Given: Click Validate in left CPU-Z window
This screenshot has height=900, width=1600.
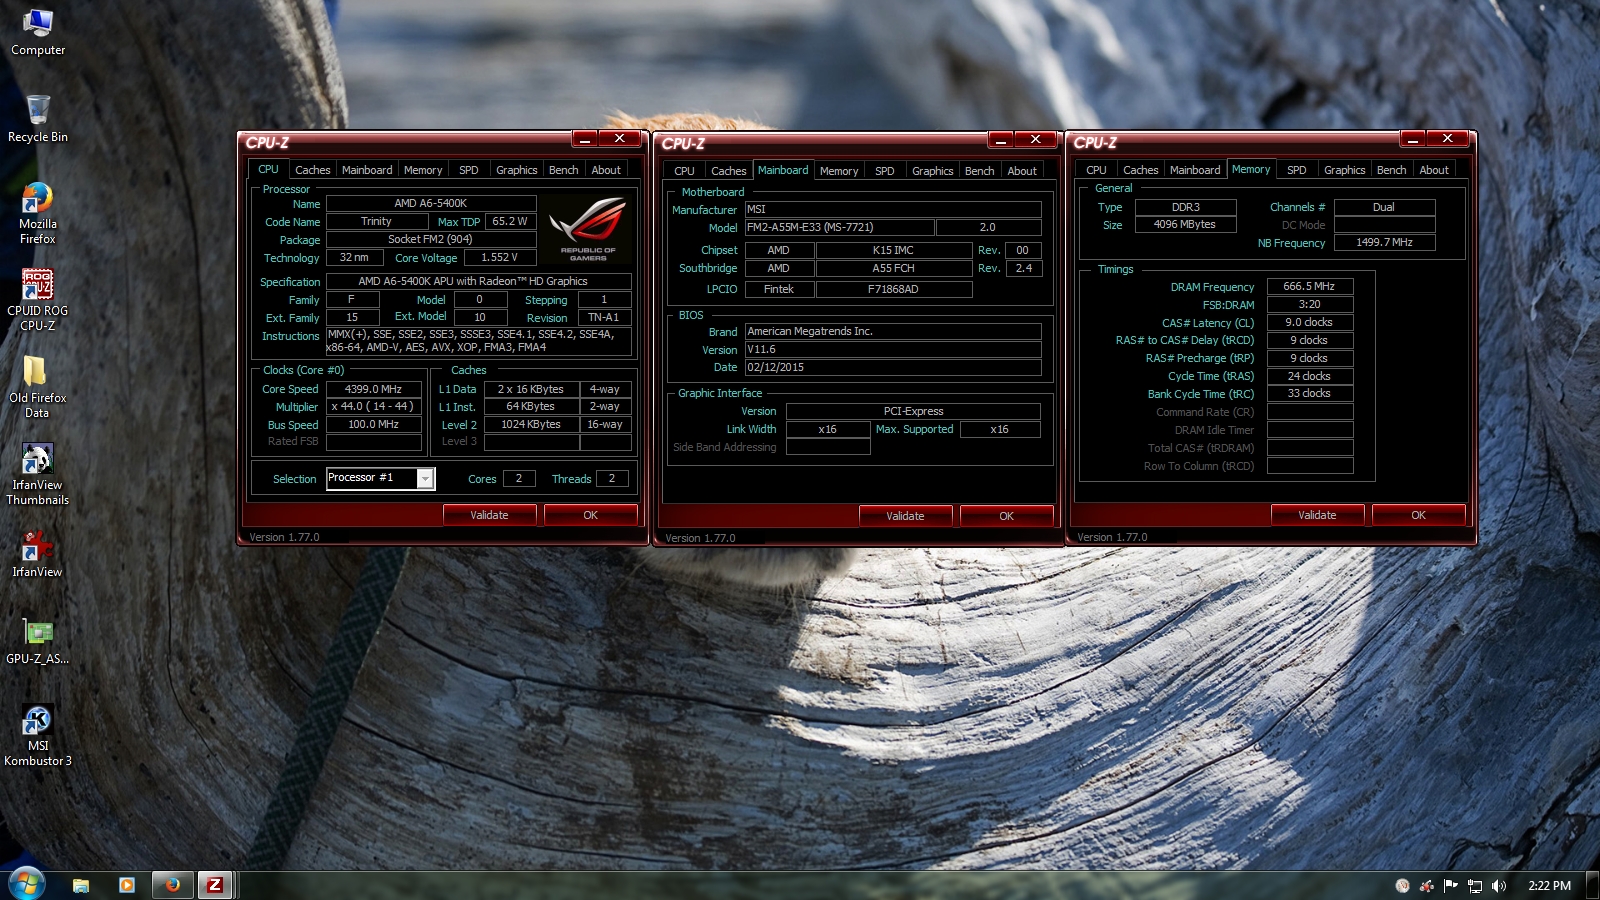Looking at the screenshot, I should 490,515.
